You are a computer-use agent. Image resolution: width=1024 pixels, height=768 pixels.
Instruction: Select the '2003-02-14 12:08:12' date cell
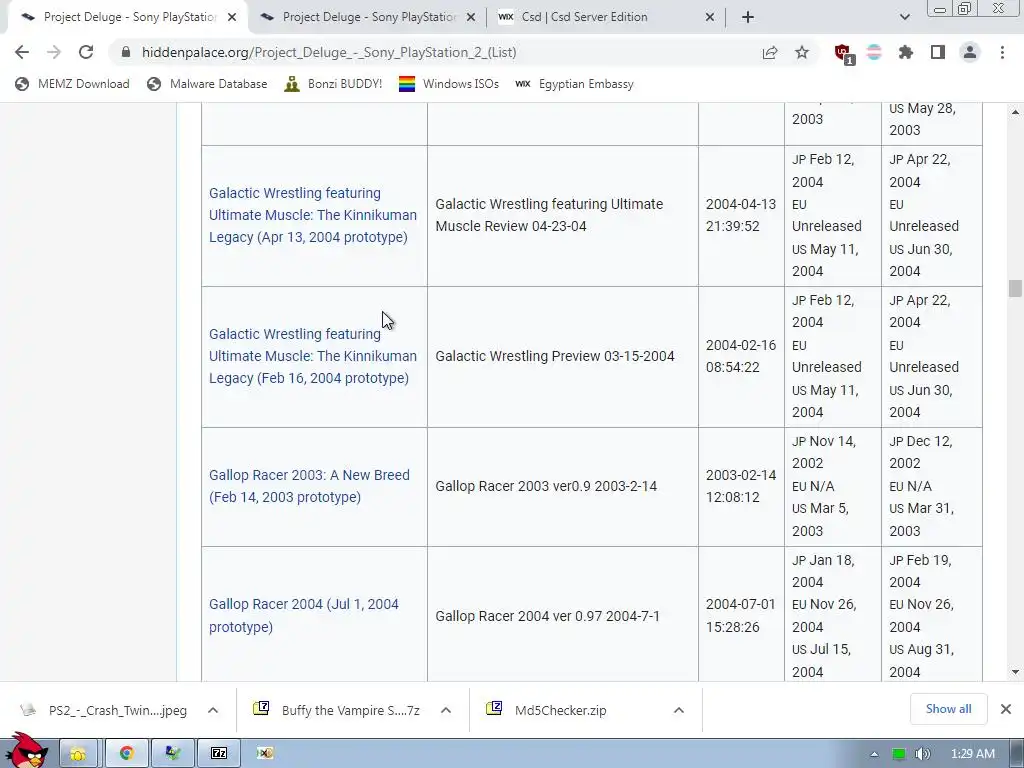741,486
